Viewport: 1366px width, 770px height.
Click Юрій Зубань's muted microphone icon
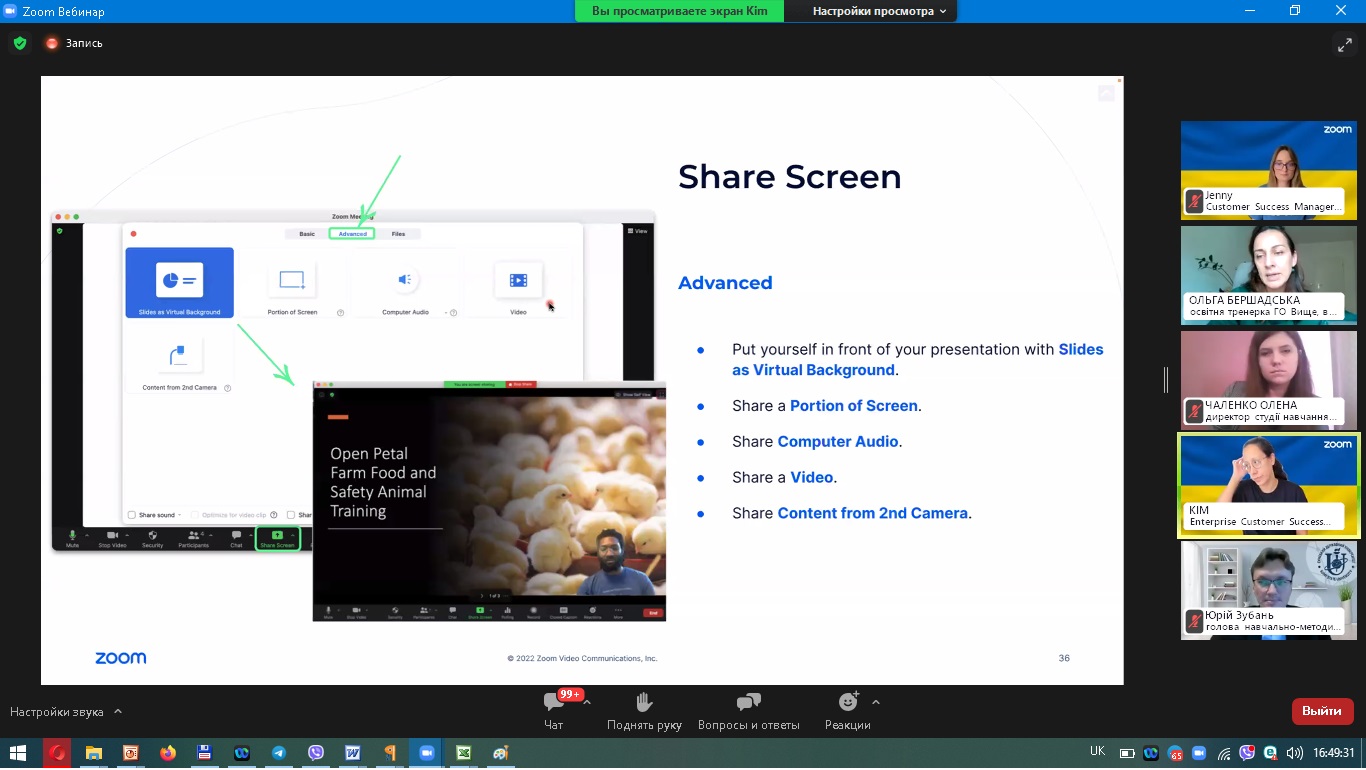tap(1194, 621)
